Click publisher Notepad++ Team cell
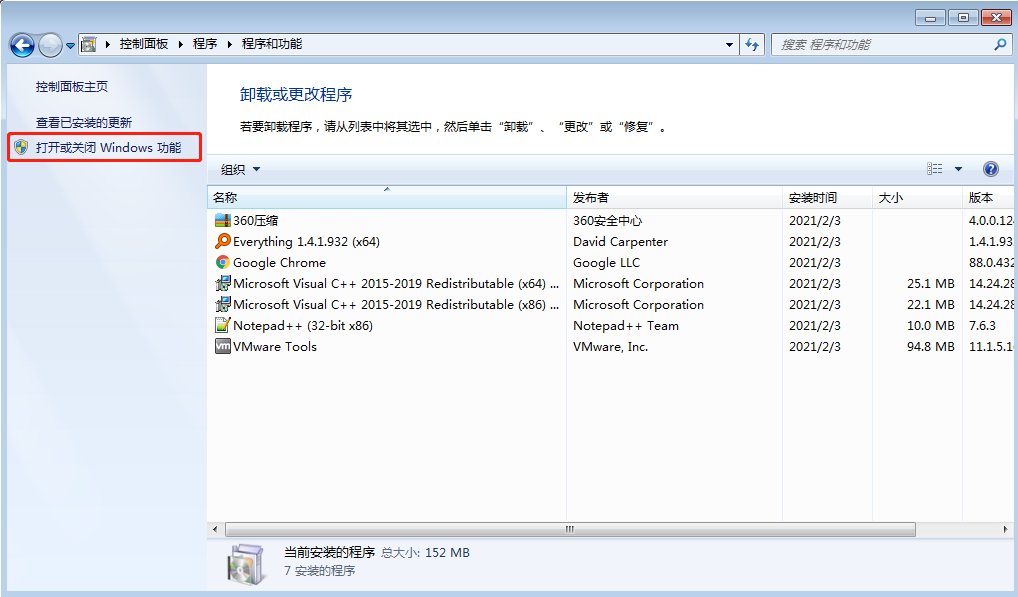This screenshot has width=1018, height=597. pyautogui.click(x=626, y=326)
